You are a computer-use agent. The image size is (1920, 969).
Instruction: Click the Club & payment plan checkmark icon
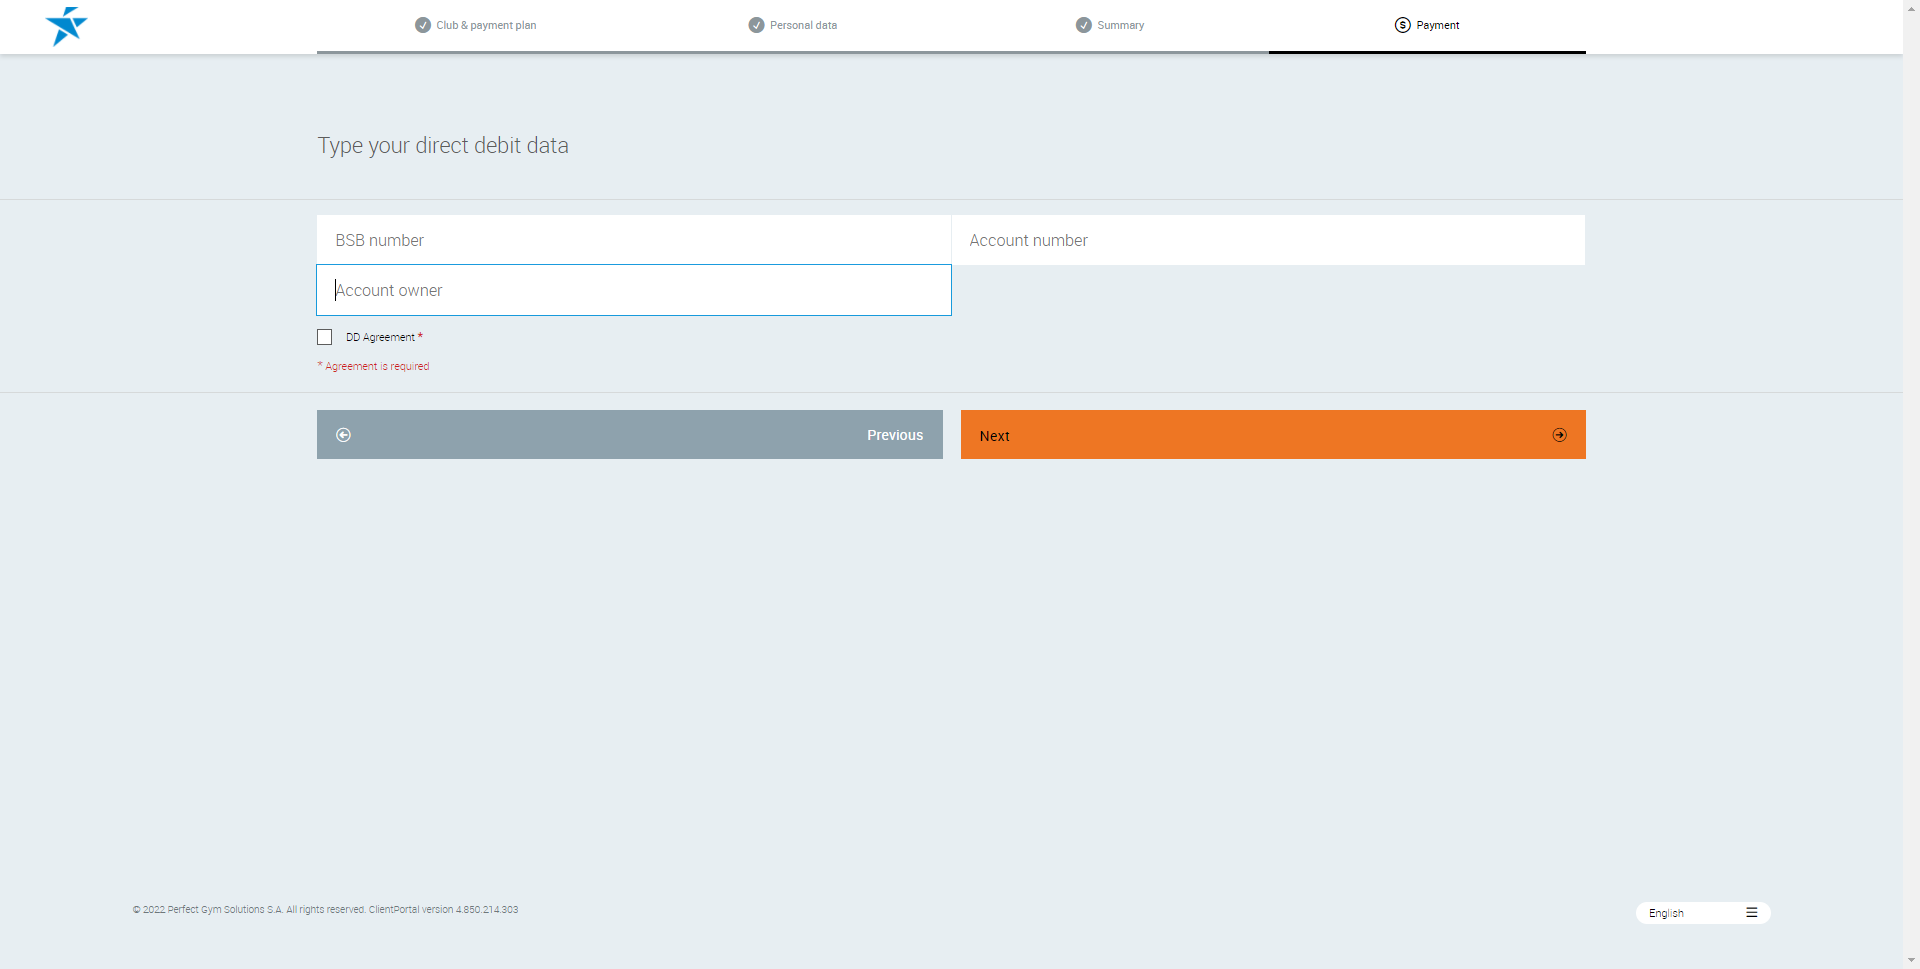[423, 25]
